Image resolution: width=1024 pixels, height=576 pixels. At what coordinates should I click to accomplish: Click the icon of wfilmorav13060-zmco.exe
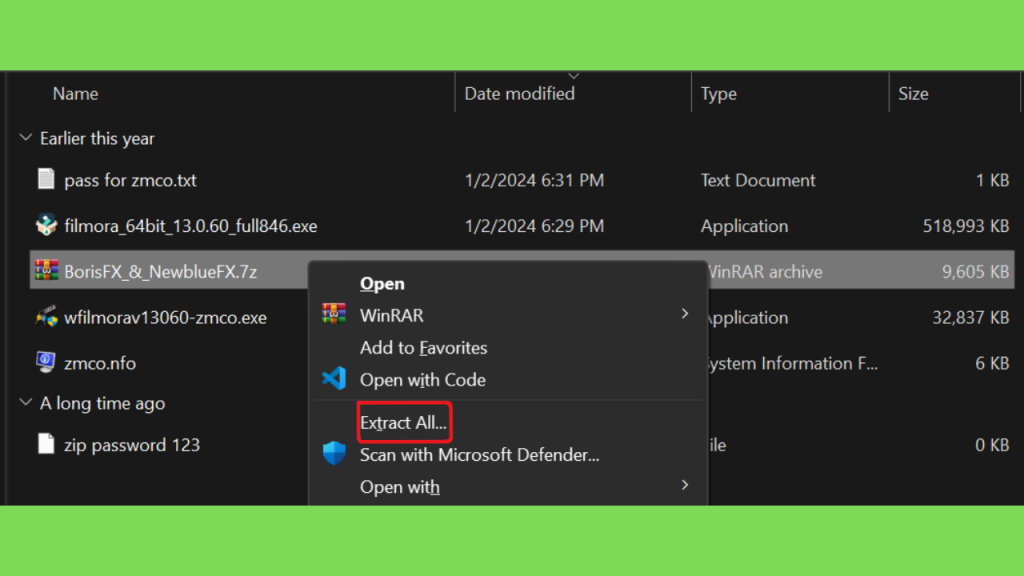tap(46, 317)
